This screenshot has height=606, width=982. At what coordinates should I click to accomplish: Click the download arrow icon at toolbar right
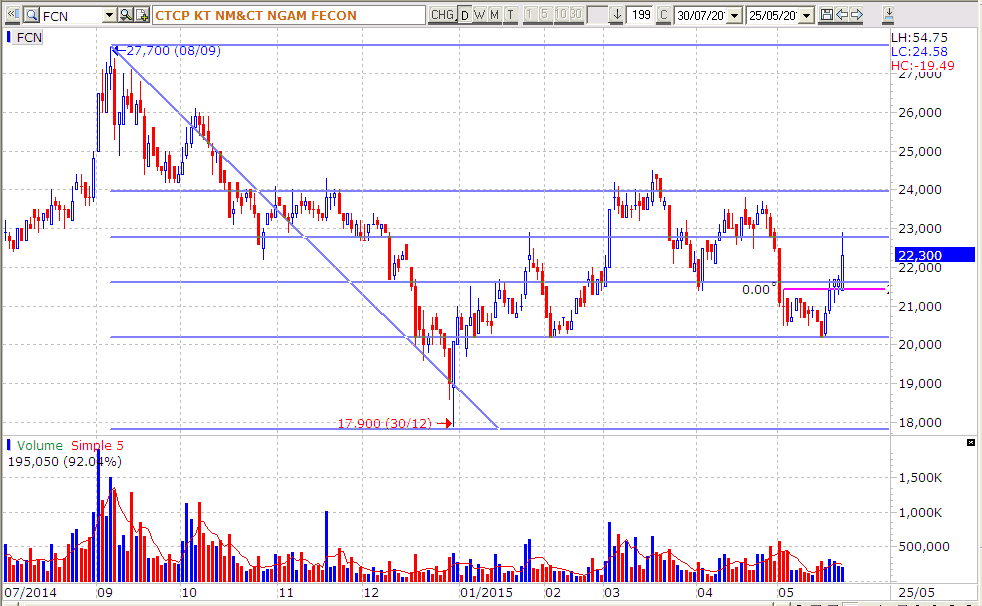(x=888, y=14)
